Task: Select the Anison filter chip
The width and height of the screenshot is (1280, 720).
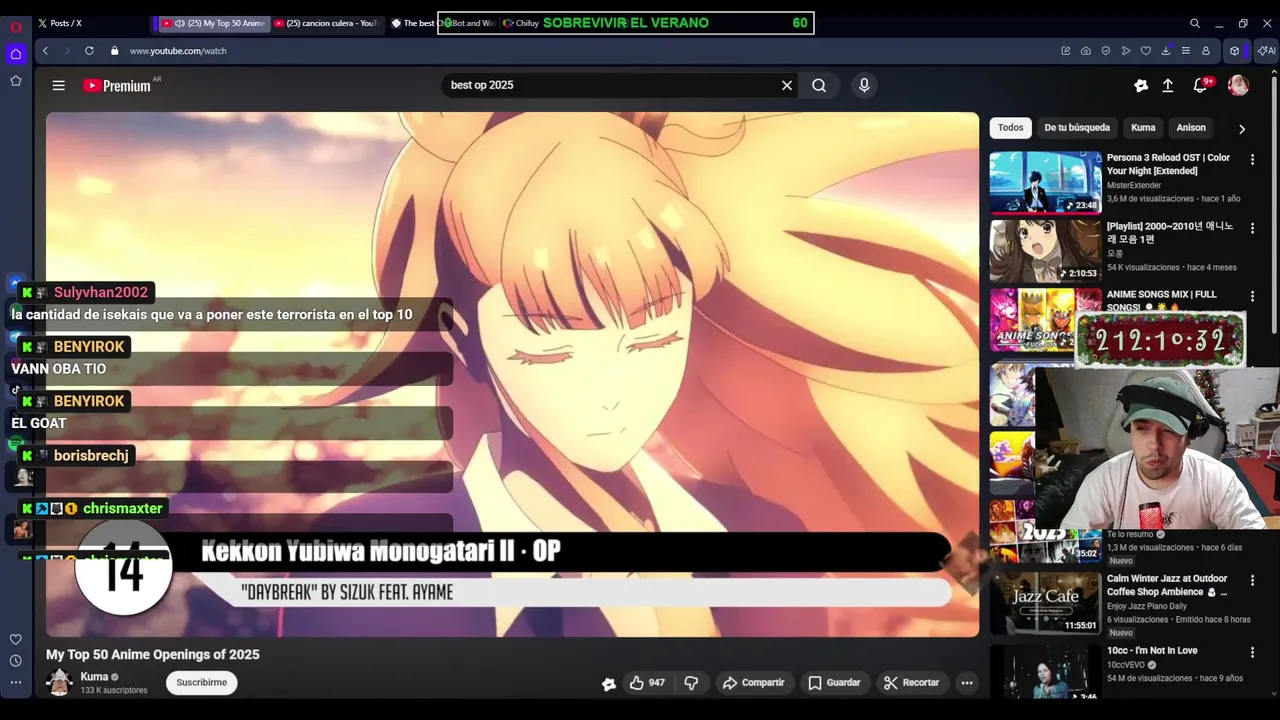Action: [1191, 128]
